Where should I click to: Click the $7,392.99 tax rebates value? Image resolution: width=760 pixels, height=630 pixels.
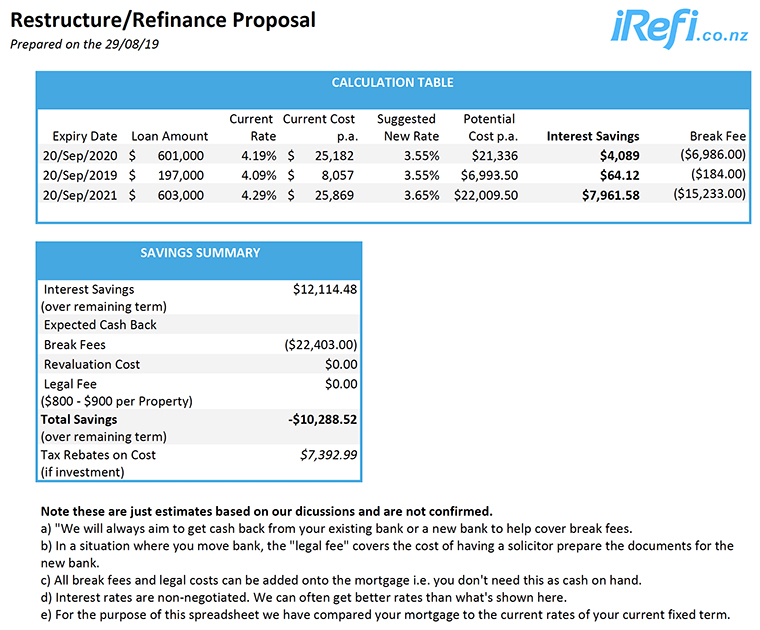(328, 455)
